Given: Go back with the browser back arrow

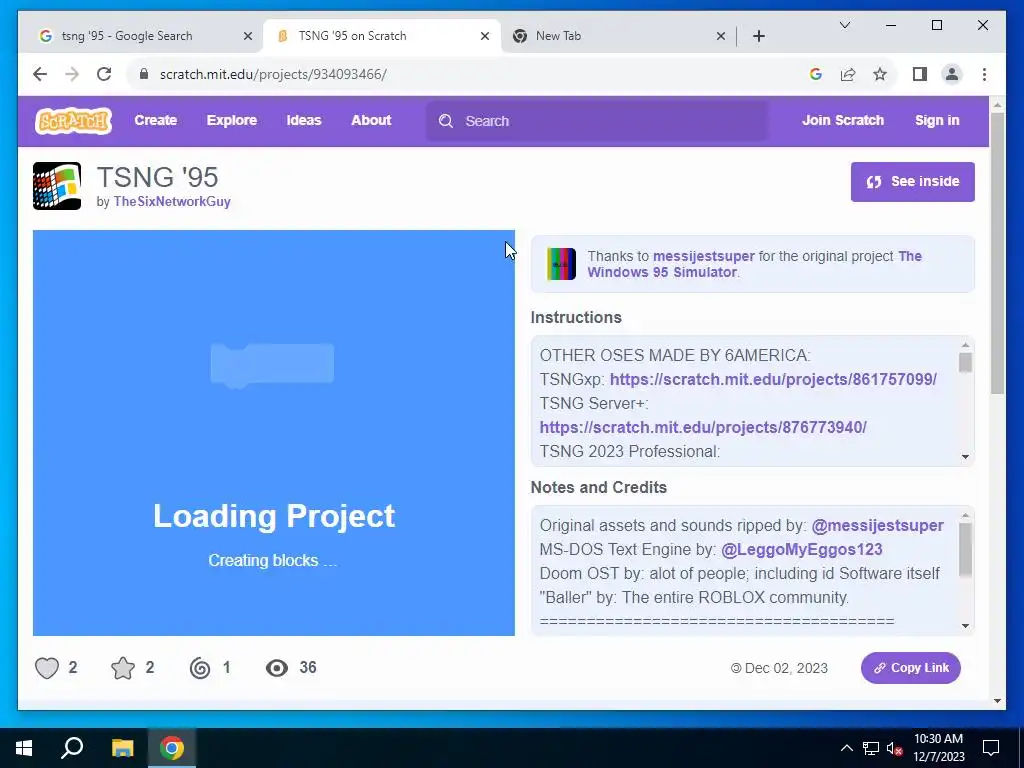Looking at the screenshot, I should pos(40,74).
